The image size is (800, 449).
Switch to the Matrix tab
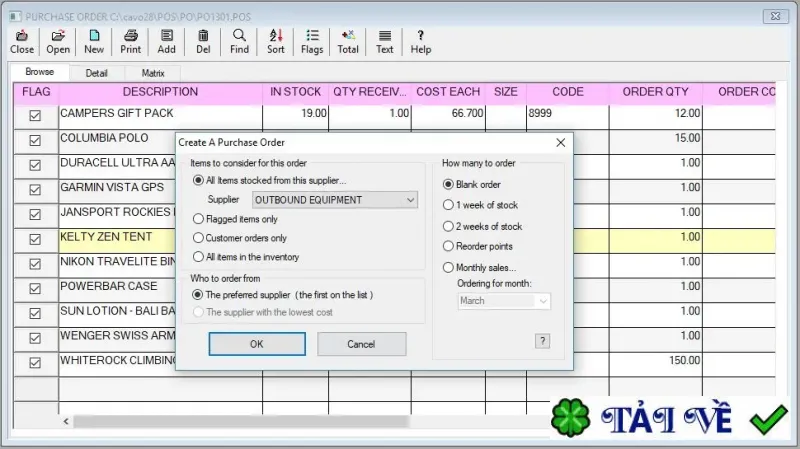(x=153, y=73)
